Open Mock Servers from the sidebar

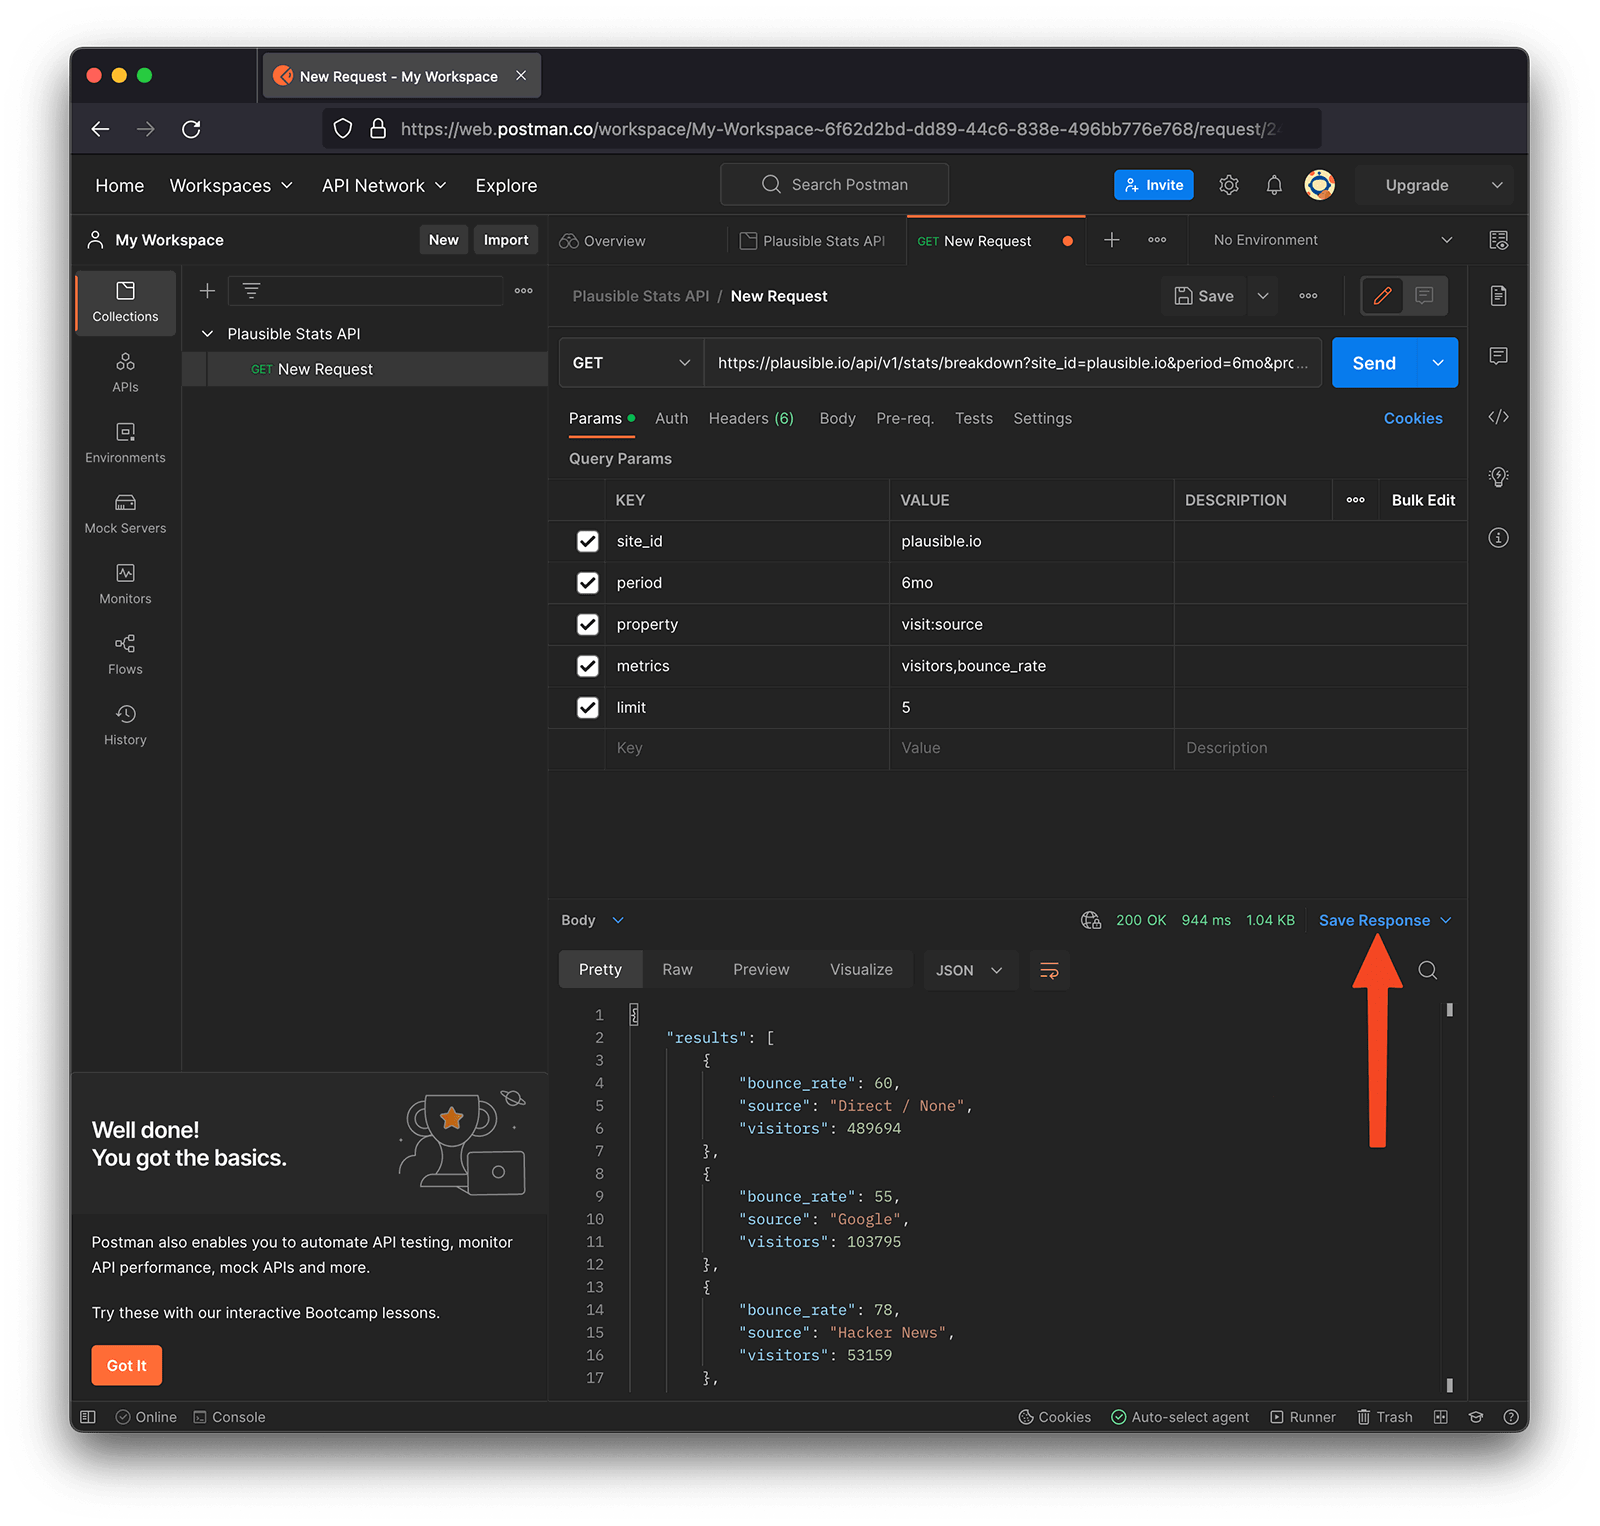[125, 513]
